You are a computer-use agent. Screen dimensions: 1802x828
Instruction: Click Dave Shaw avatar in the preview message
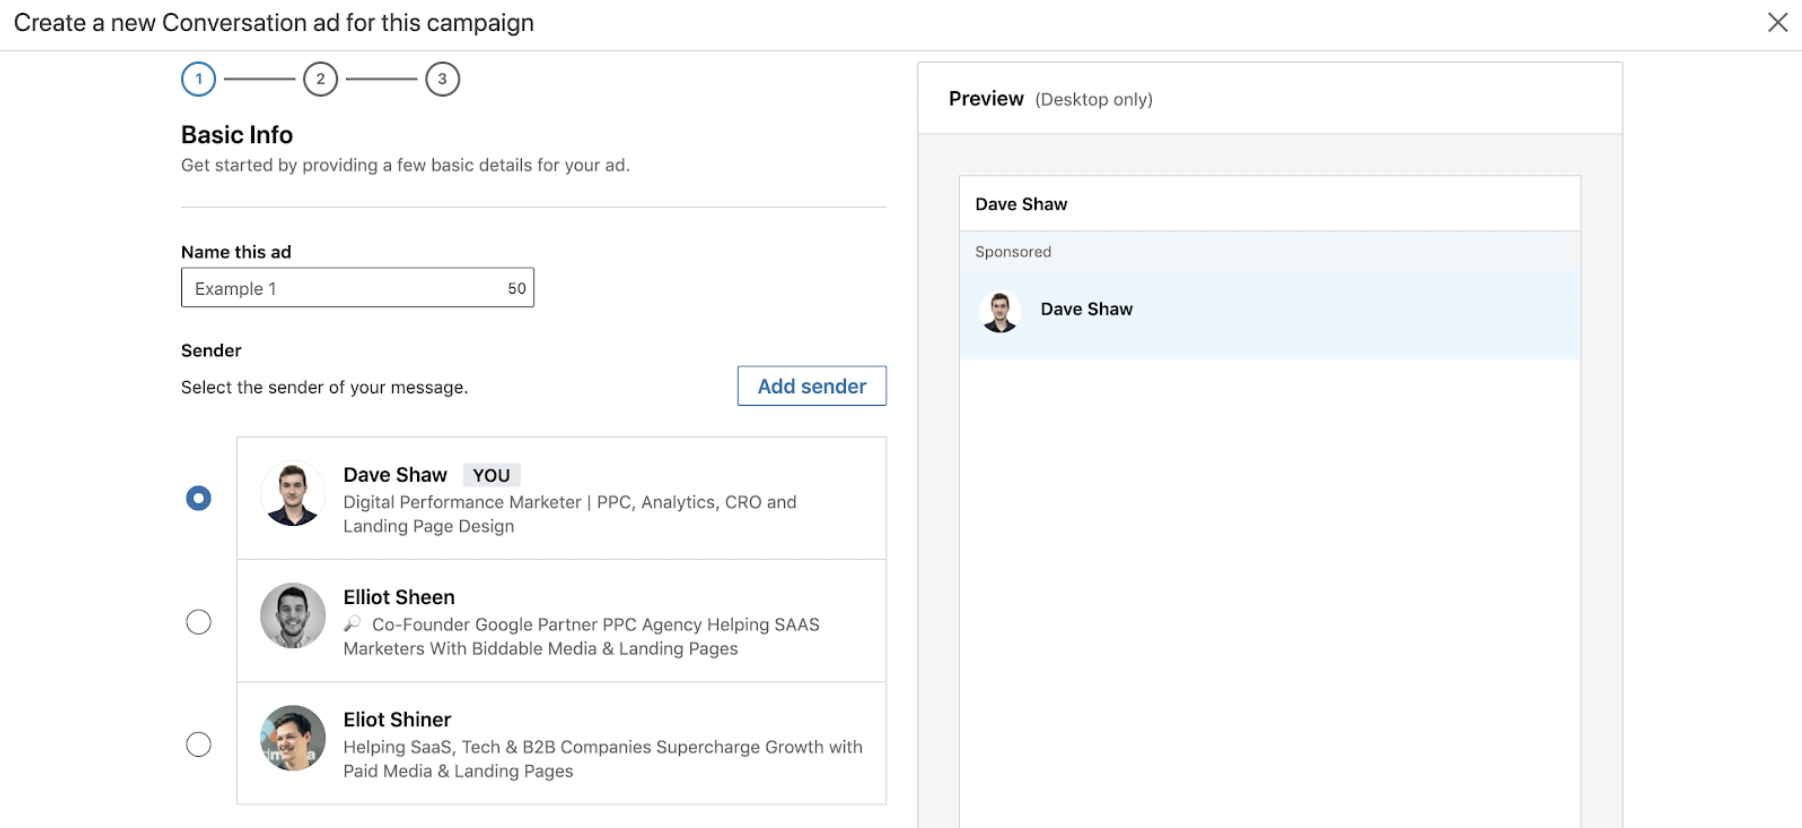[1000, 311]
